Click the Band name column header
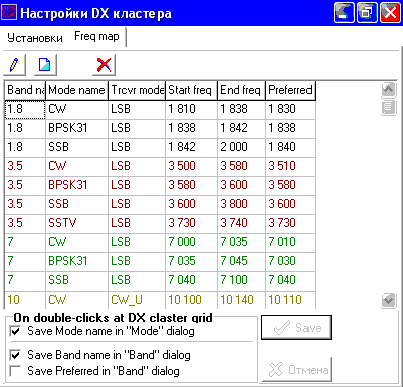 25,90
